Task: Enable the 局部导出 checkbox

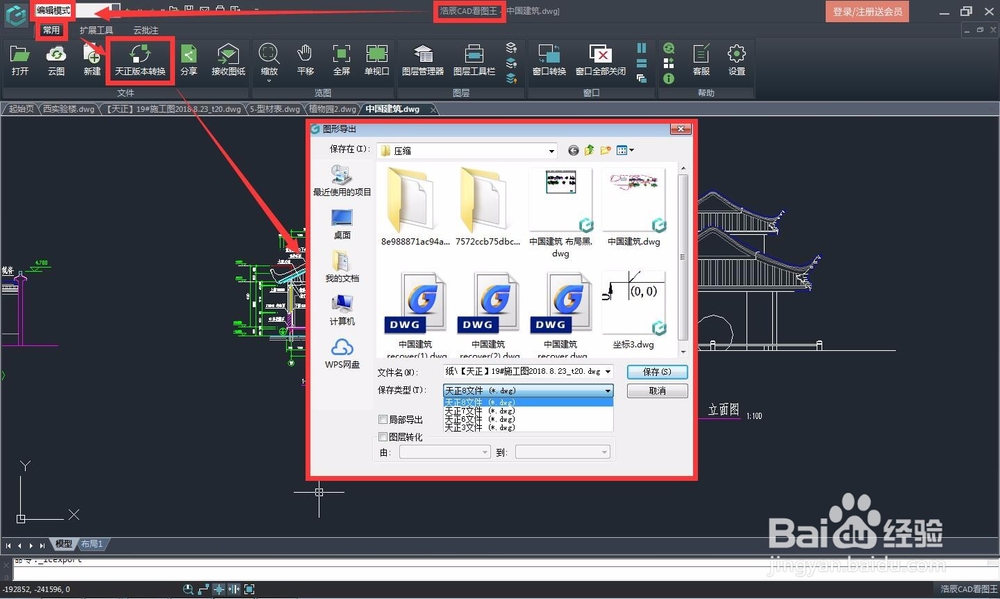Action: pyautogui.click(x=383, y=419)
